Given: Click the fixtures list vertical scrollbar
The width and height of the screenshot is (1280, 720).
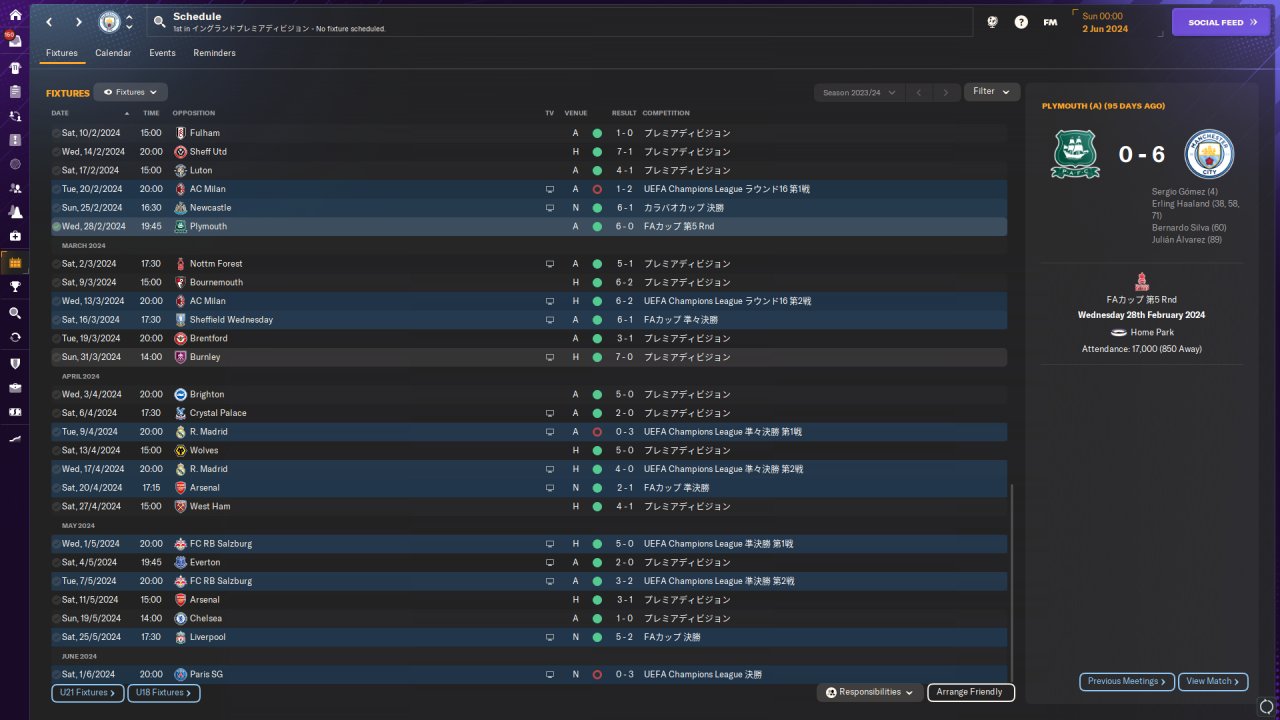Looking at the screenshot, I should [1012, 585].
